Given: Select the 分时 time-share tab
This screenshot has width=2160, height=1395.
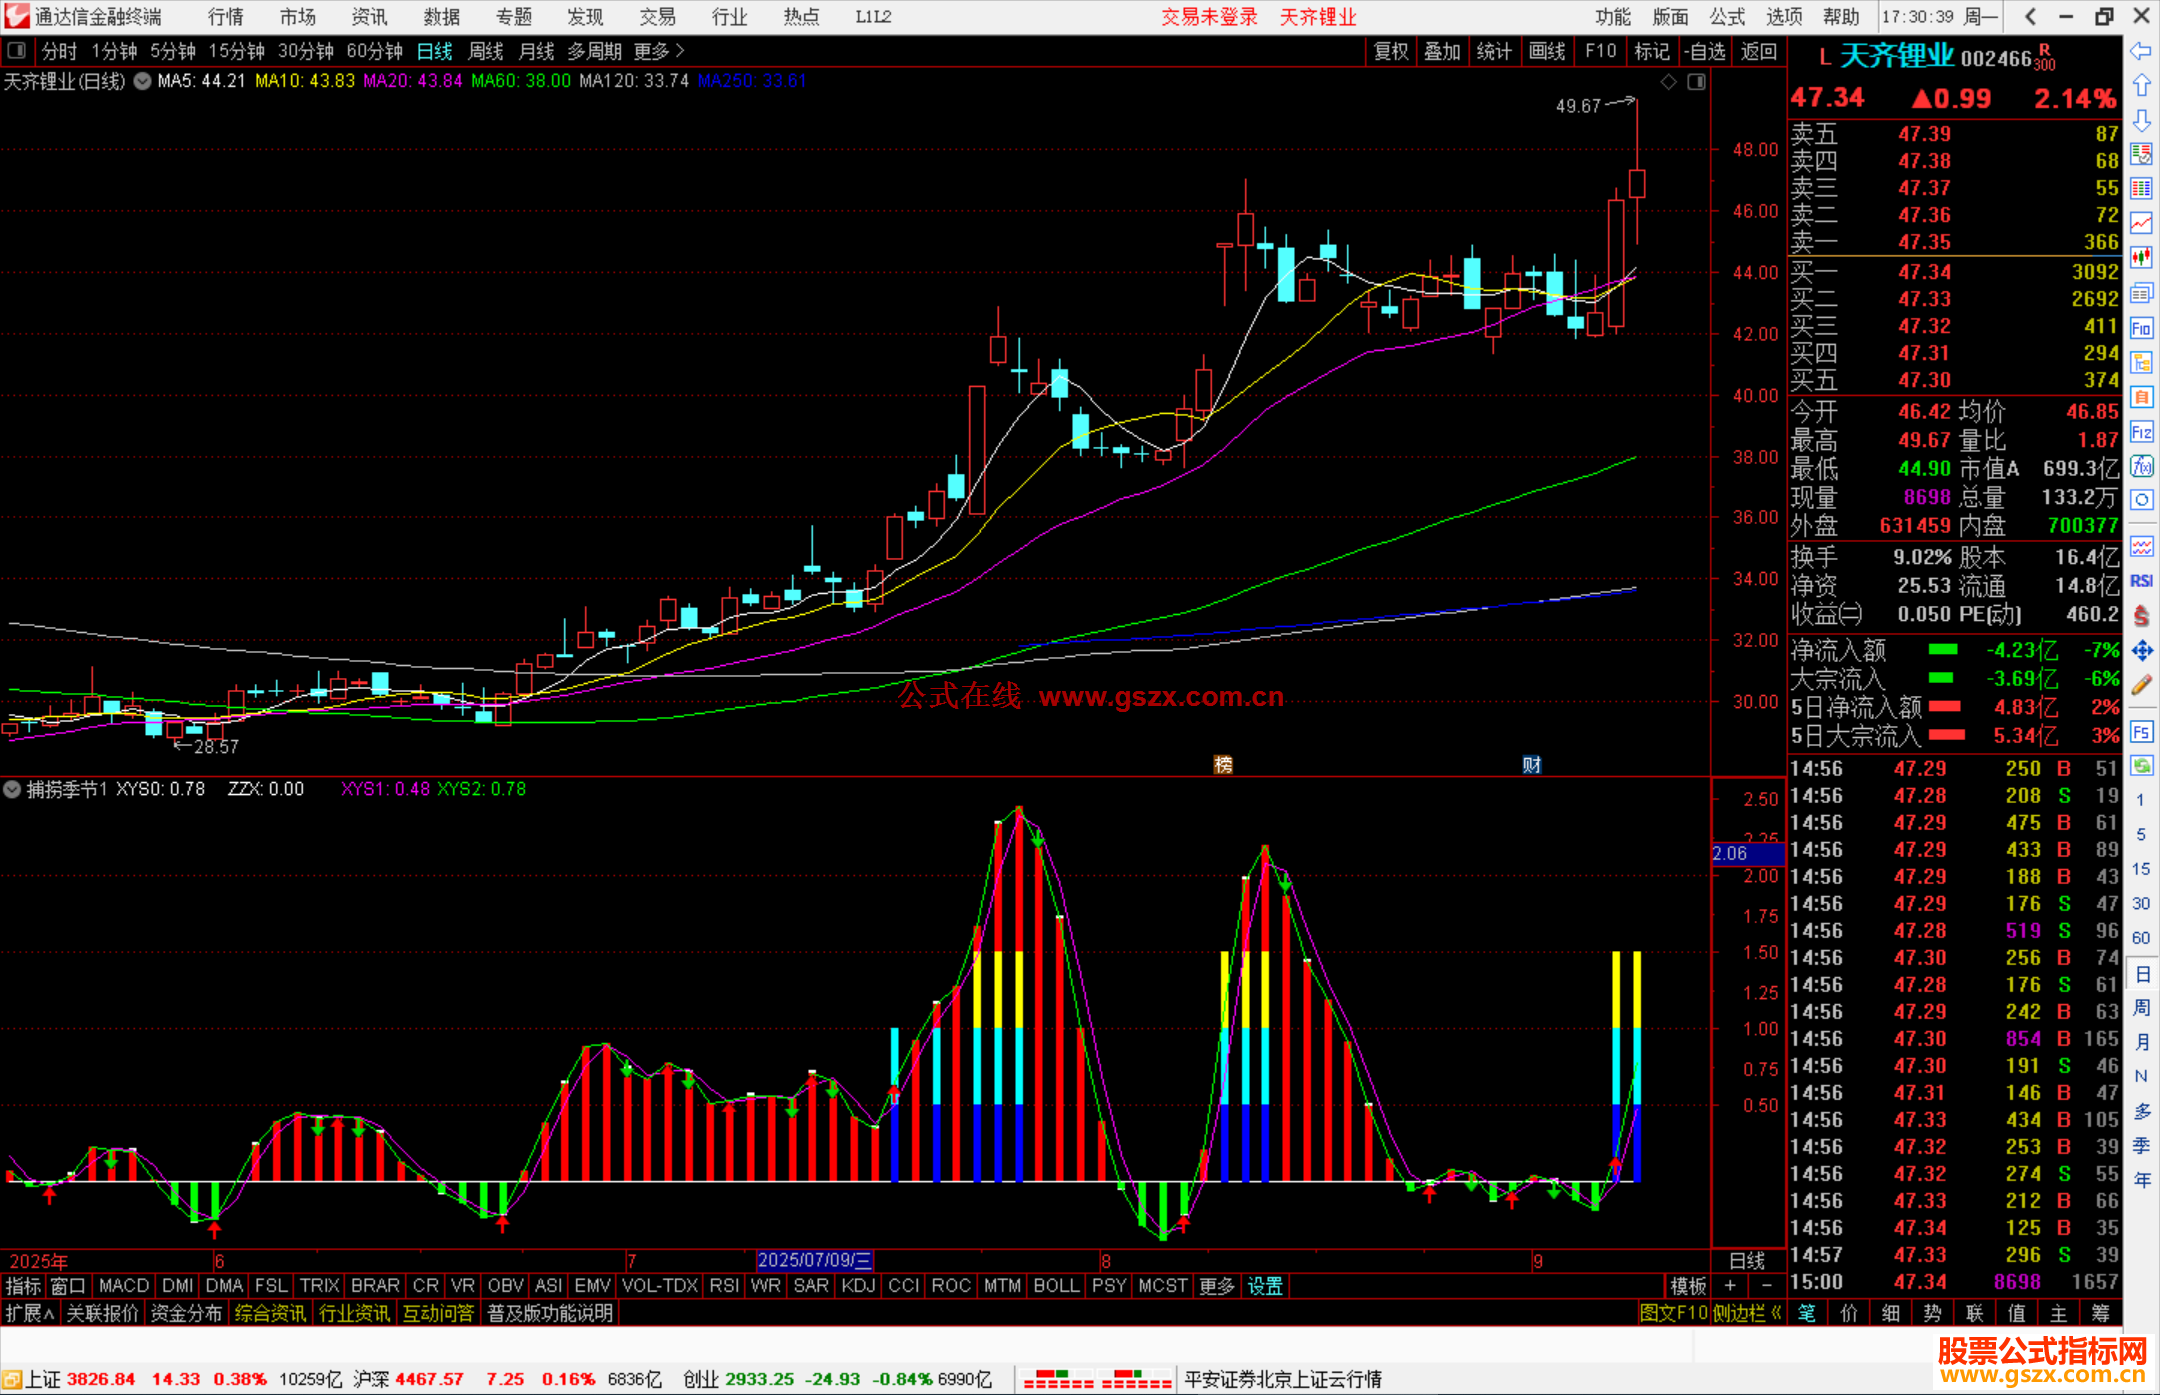Looking at the screenshot, I should click(x=59, y=51).
